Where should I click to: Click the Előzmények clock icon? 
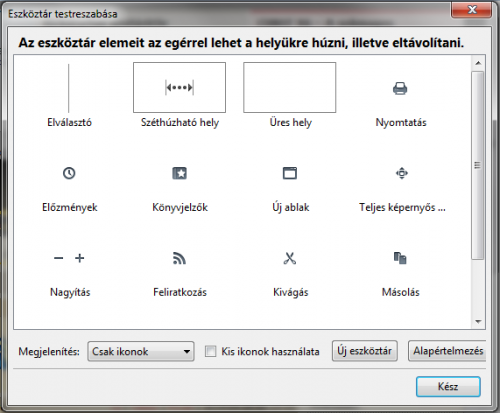tap(69, 173)
